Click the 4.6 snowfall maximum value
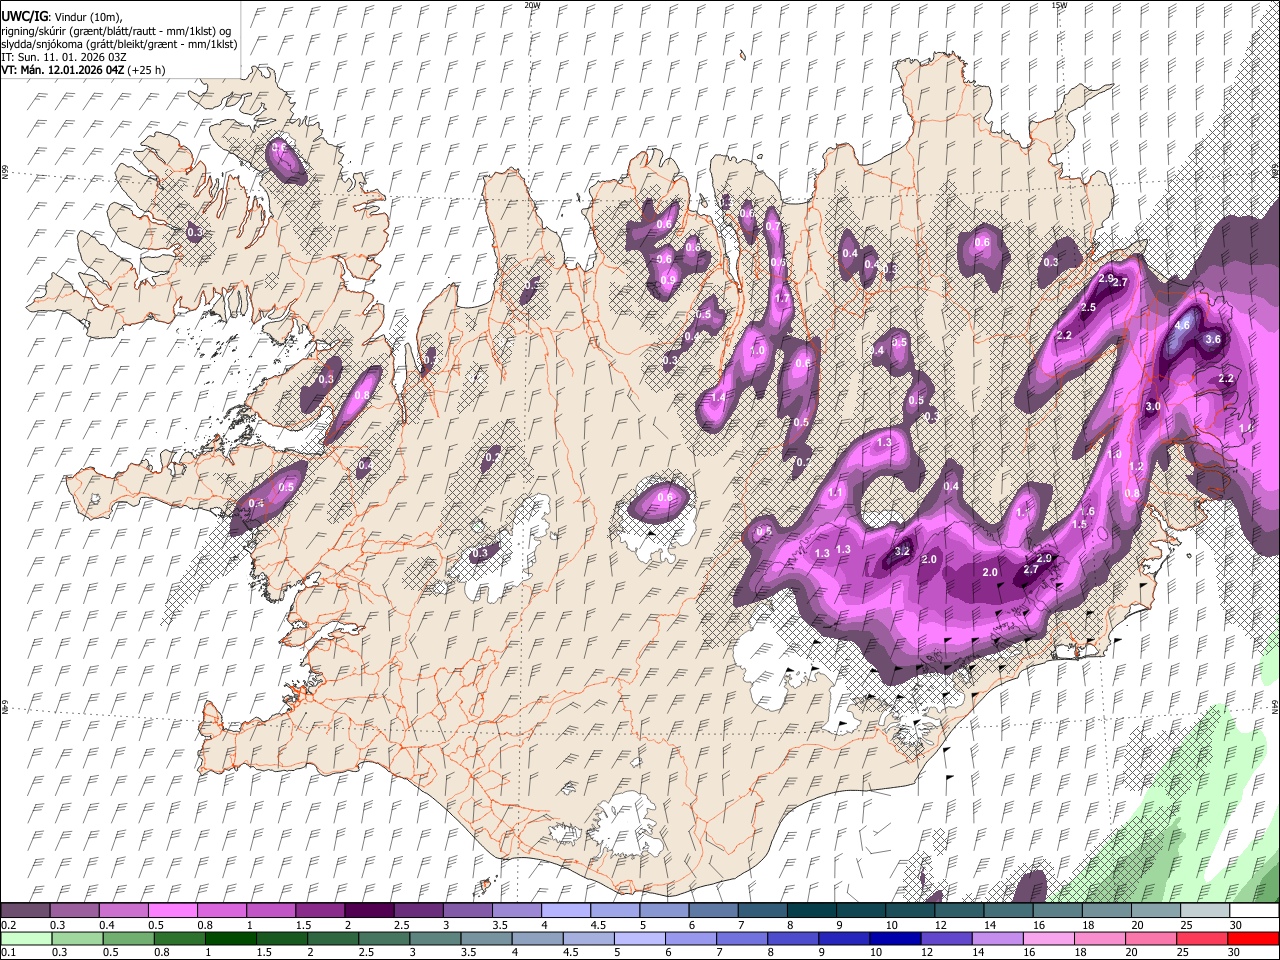This screenshot has width=1280, height=960. click(1183, 325)
